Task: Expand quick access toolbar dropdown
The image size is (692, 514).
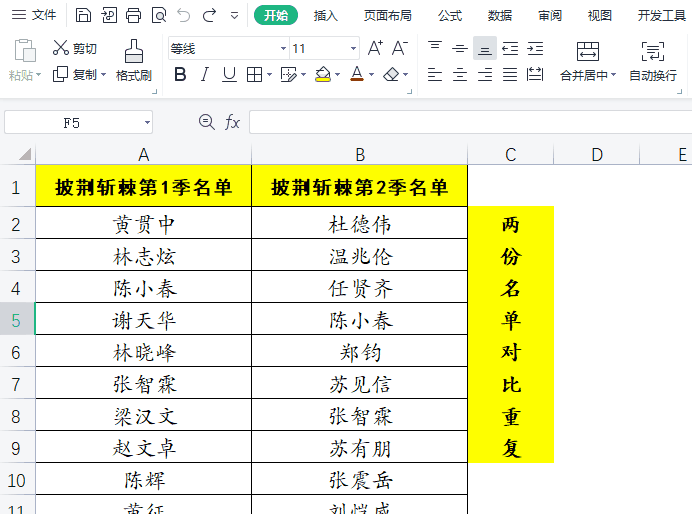Action: coord(234,16)
